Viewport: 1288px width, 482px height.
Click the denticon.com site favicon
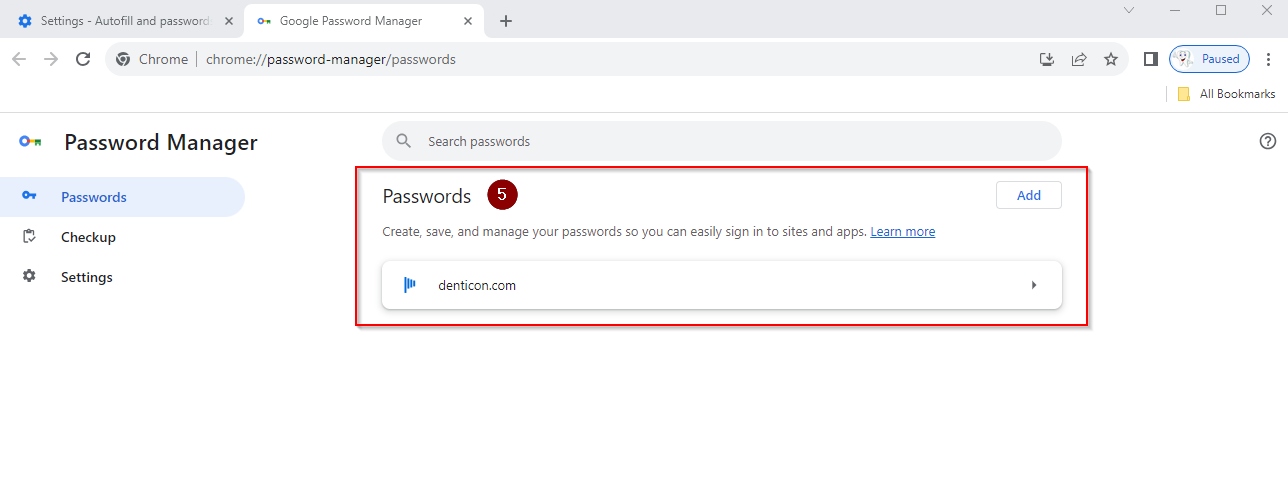[410, 285]
